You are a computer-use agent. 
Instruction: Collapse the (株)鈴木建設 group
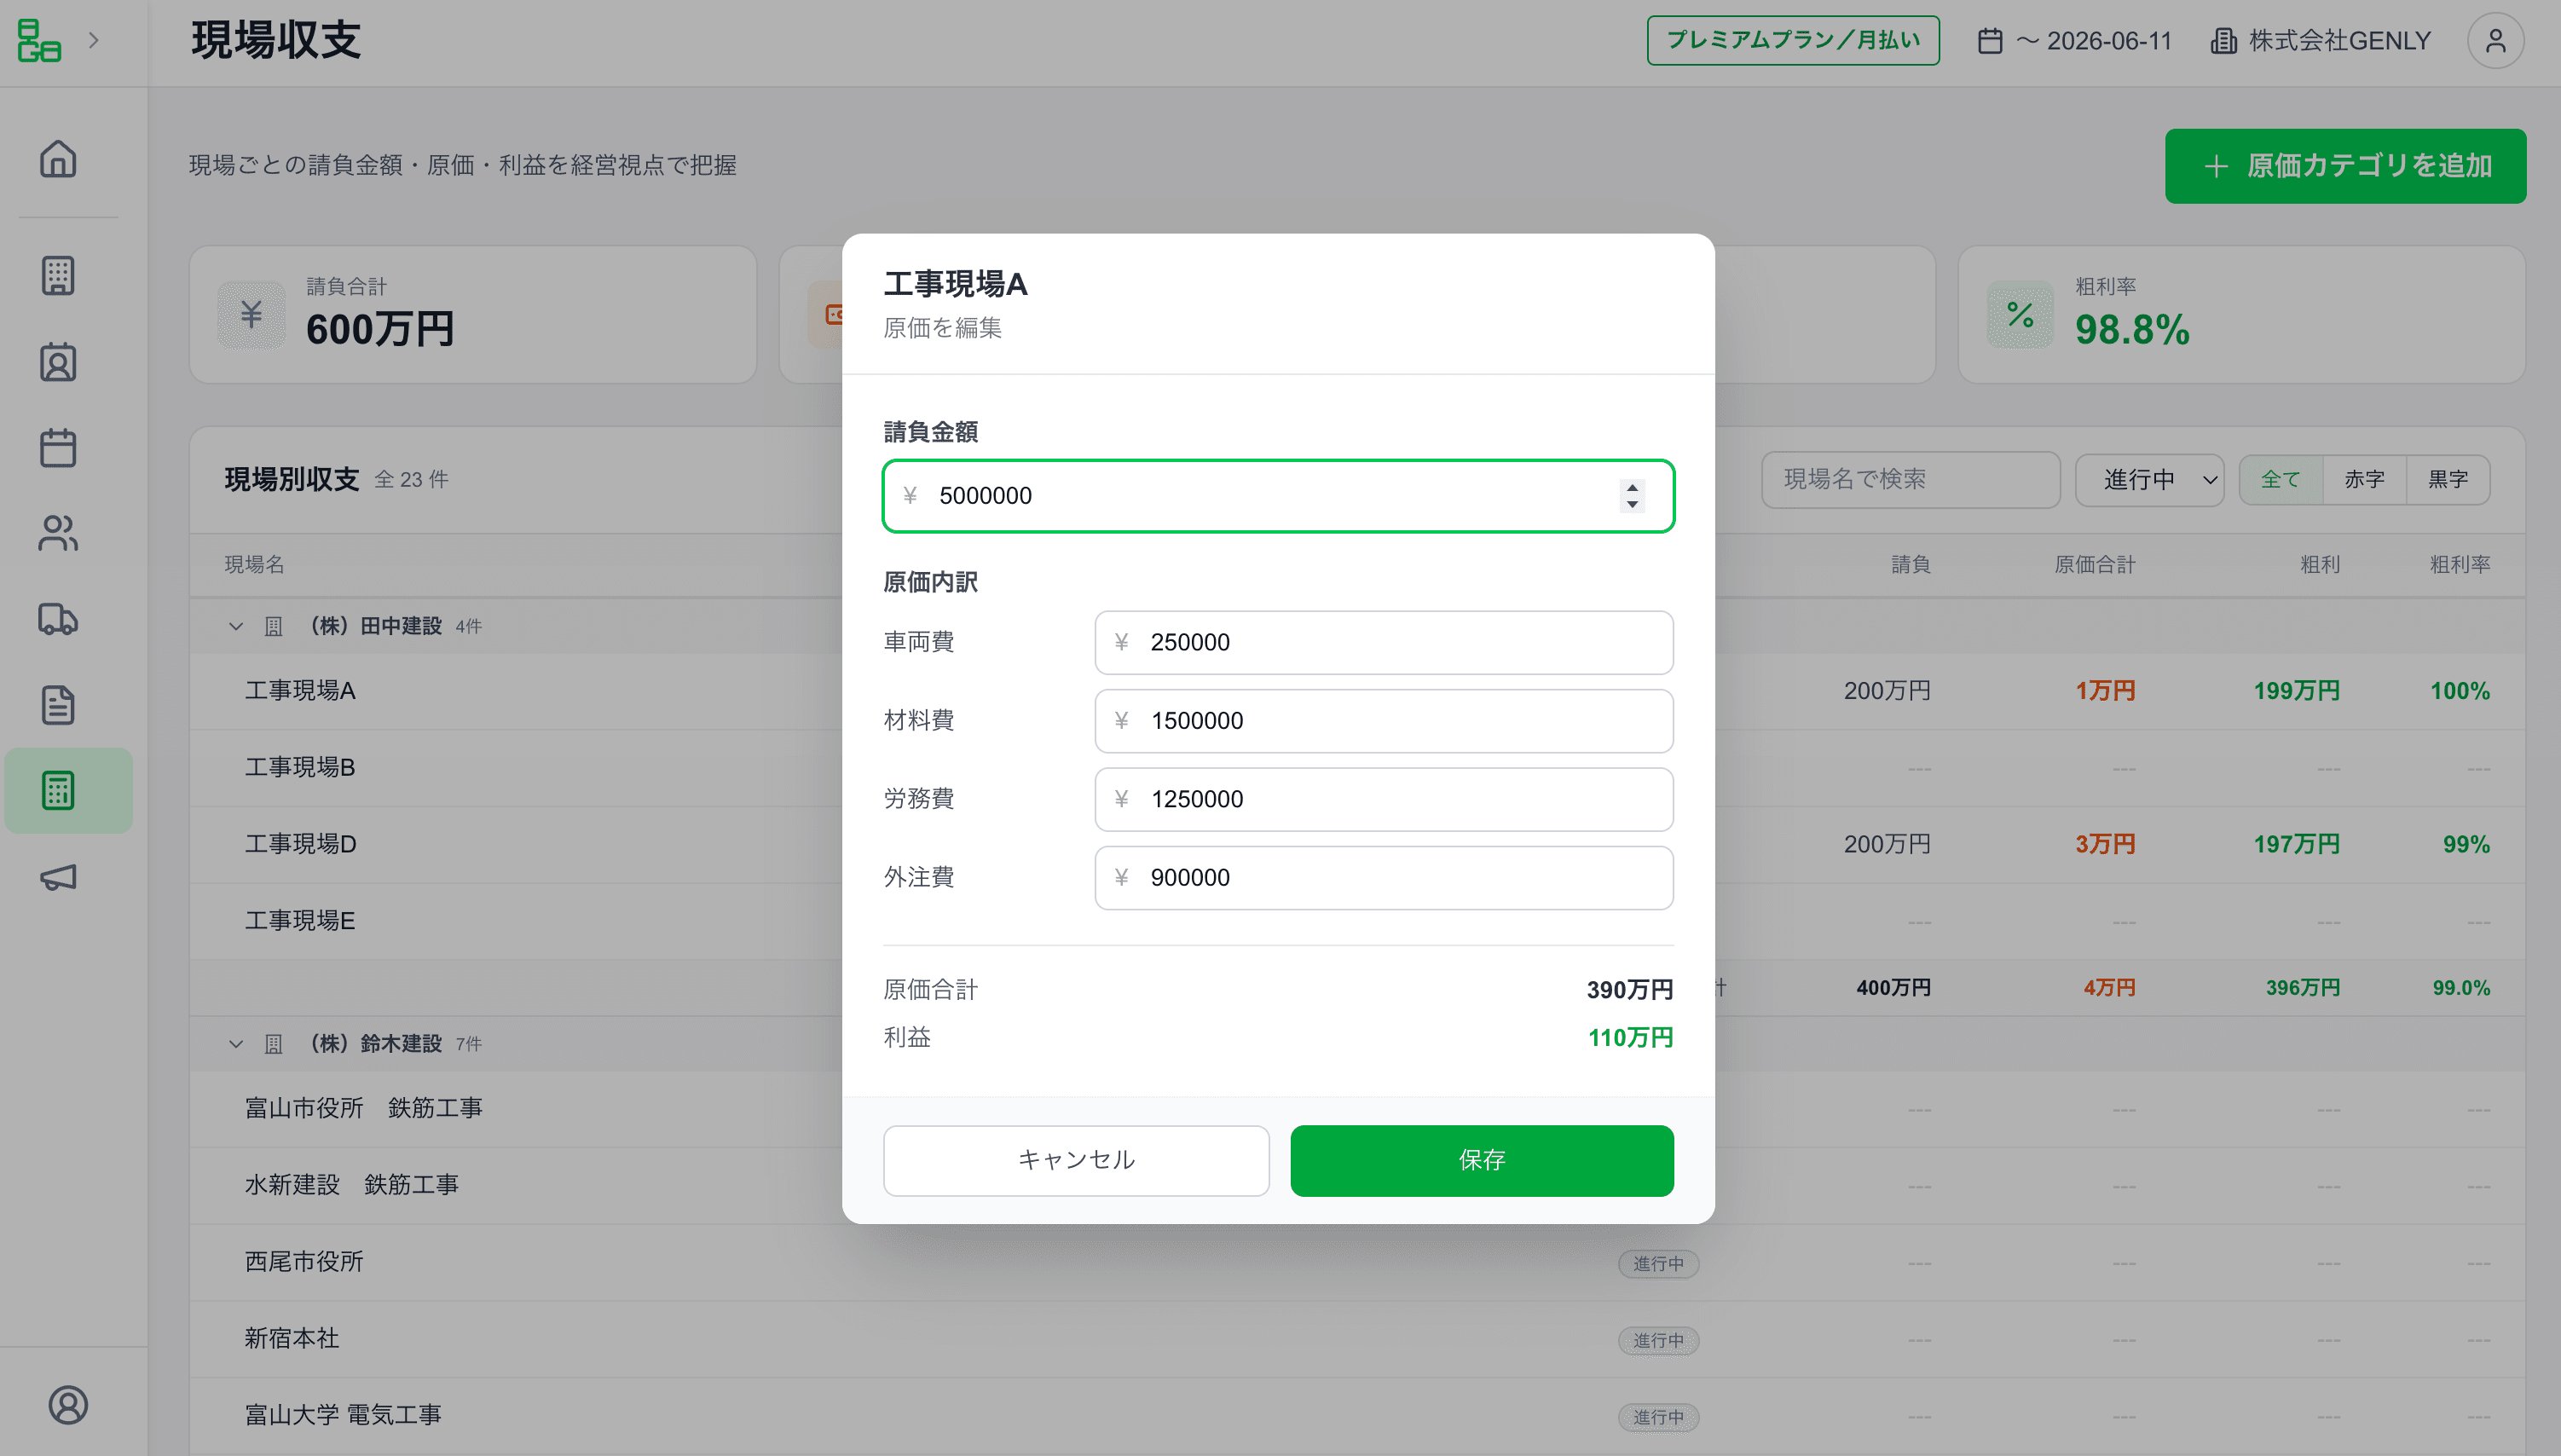(x=236, y=1044)
